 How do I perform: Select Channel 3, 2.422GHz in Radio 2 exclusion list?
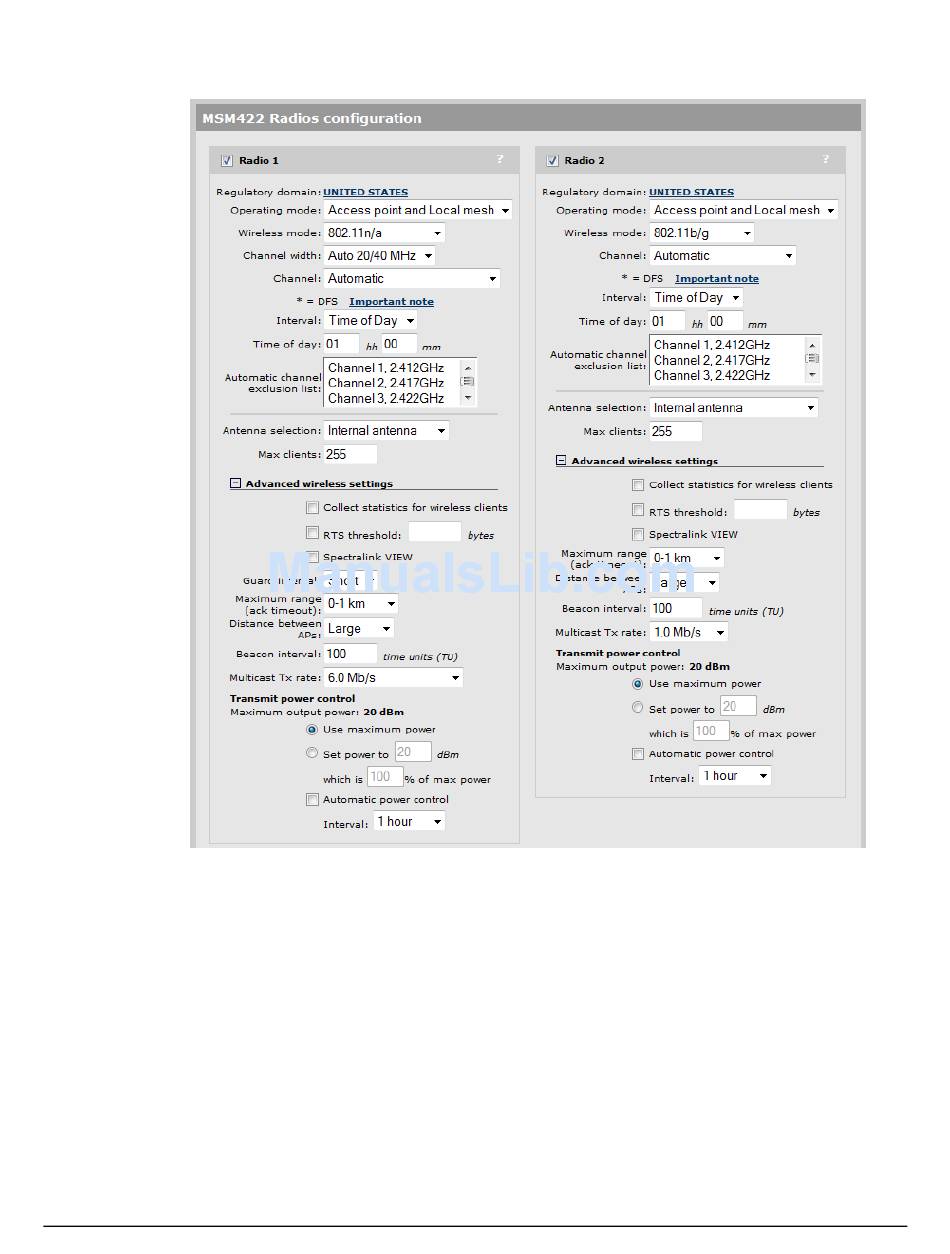(712, 375)
